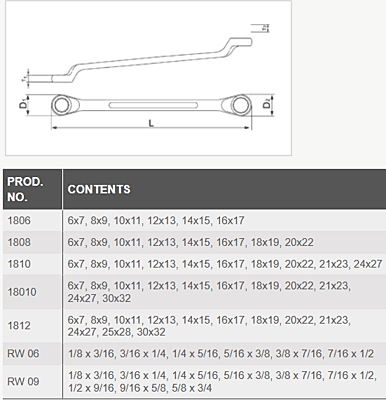Select contents row ending in 20x22
The width and height of the screenshot is (386, 400).
[x=224, y=242]
